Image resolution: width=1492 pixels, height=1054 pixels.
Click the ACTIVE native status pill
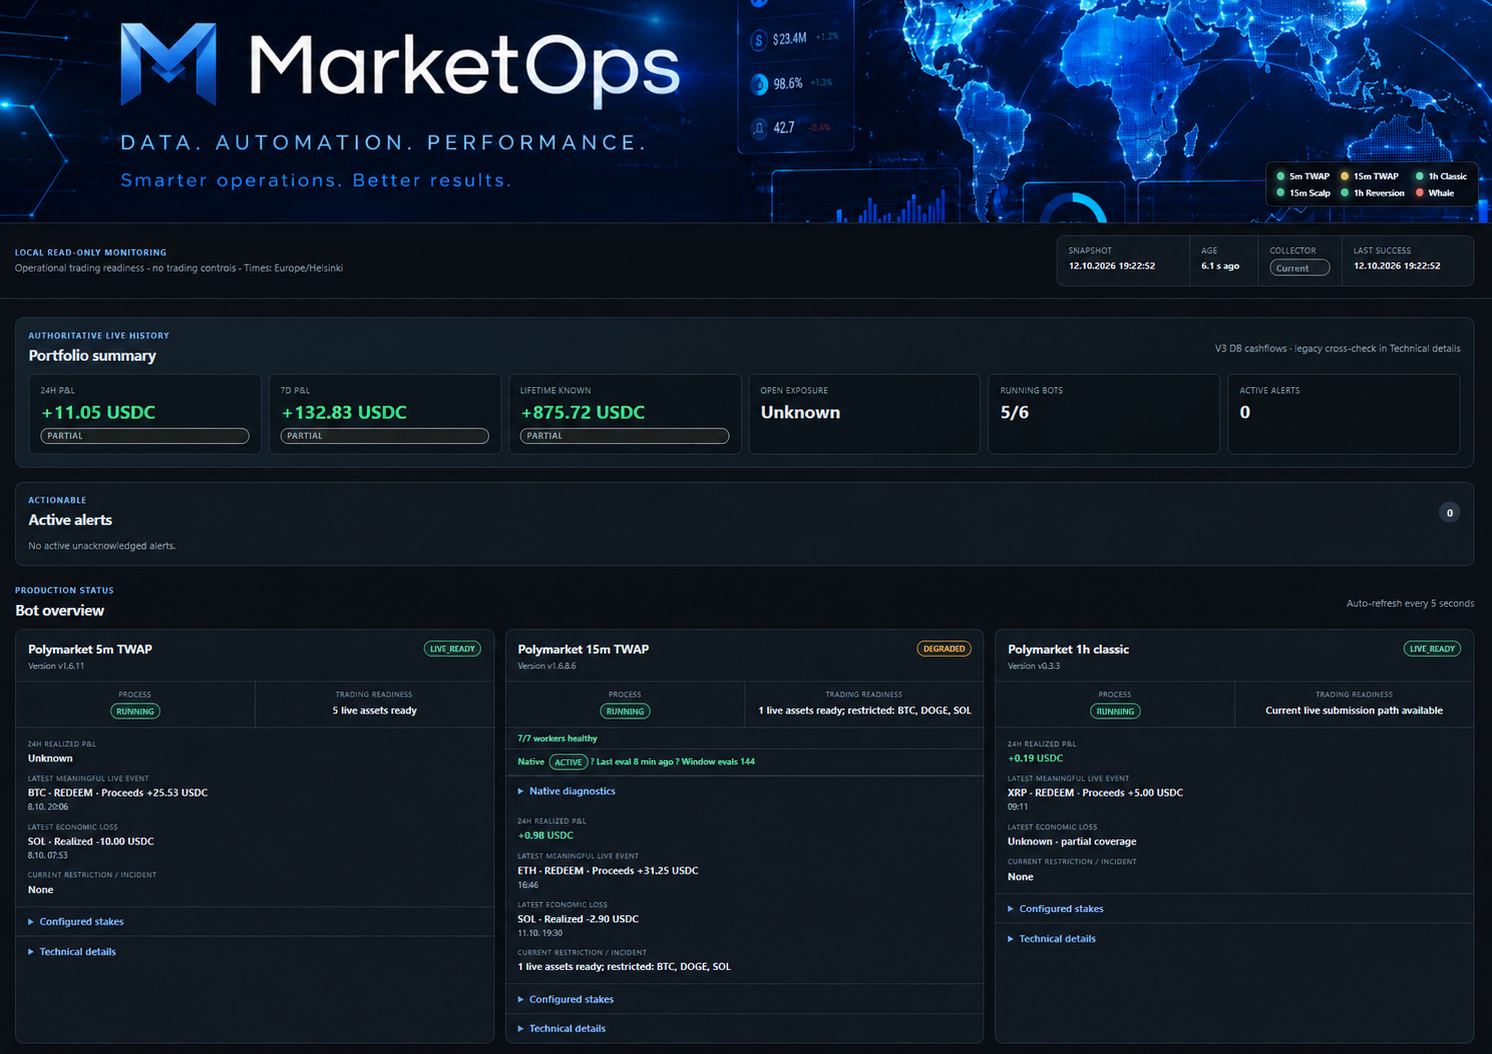coord(568,762)
